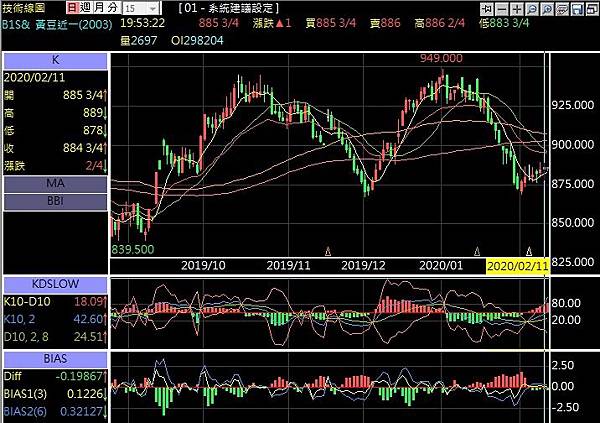600x423 pixels.
Task: Click the 01 - 系統建議設定 label
Action: (228, 8)
